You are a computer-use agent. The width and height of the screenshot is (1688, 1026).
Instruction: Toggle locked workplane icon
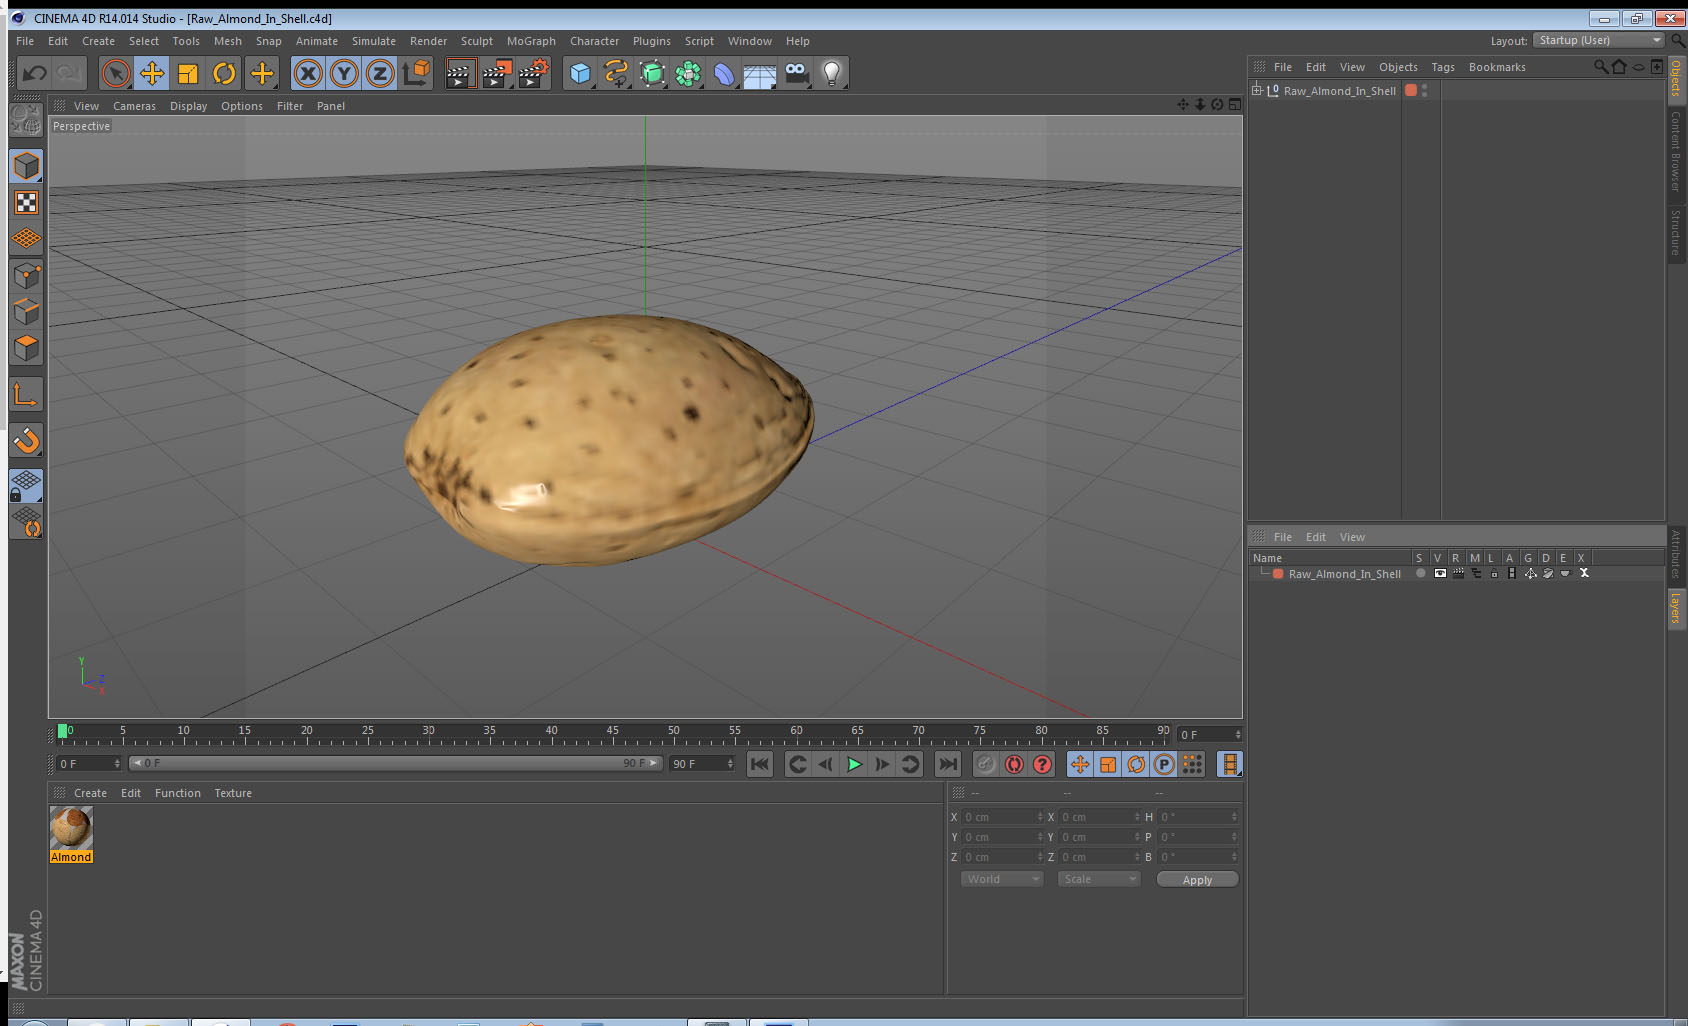click(x=26, y=486)
